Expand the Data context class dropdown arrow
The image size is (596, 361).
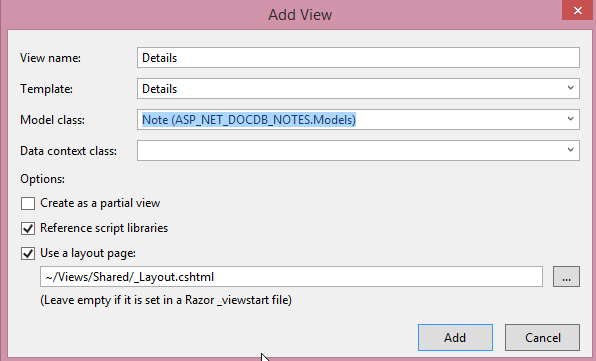pos(571,150)
